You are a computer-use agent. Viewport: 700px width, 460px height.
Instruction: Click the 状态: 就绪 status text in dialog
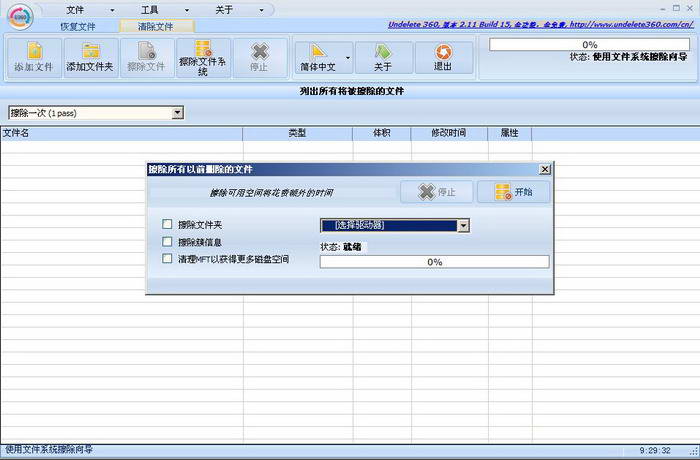[341, 247]
